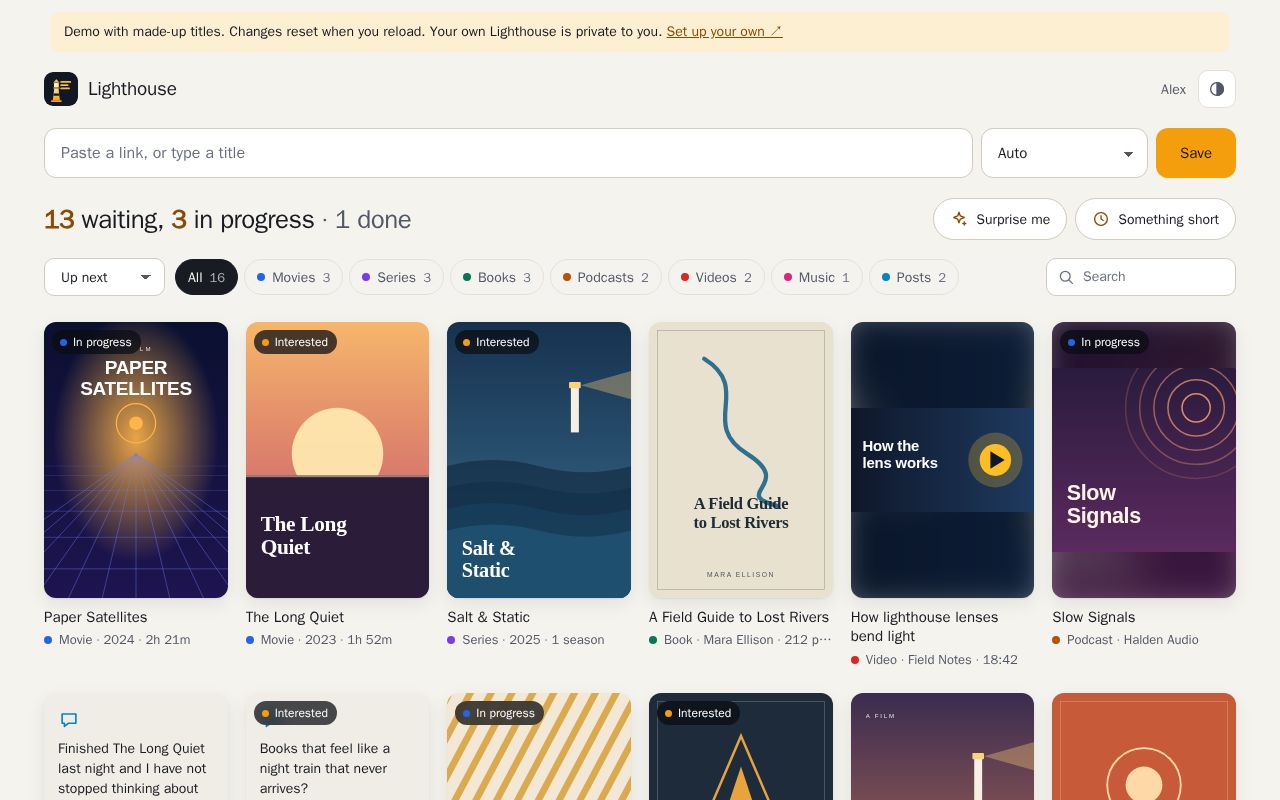Play the How the lens works video

click(995, 460)
